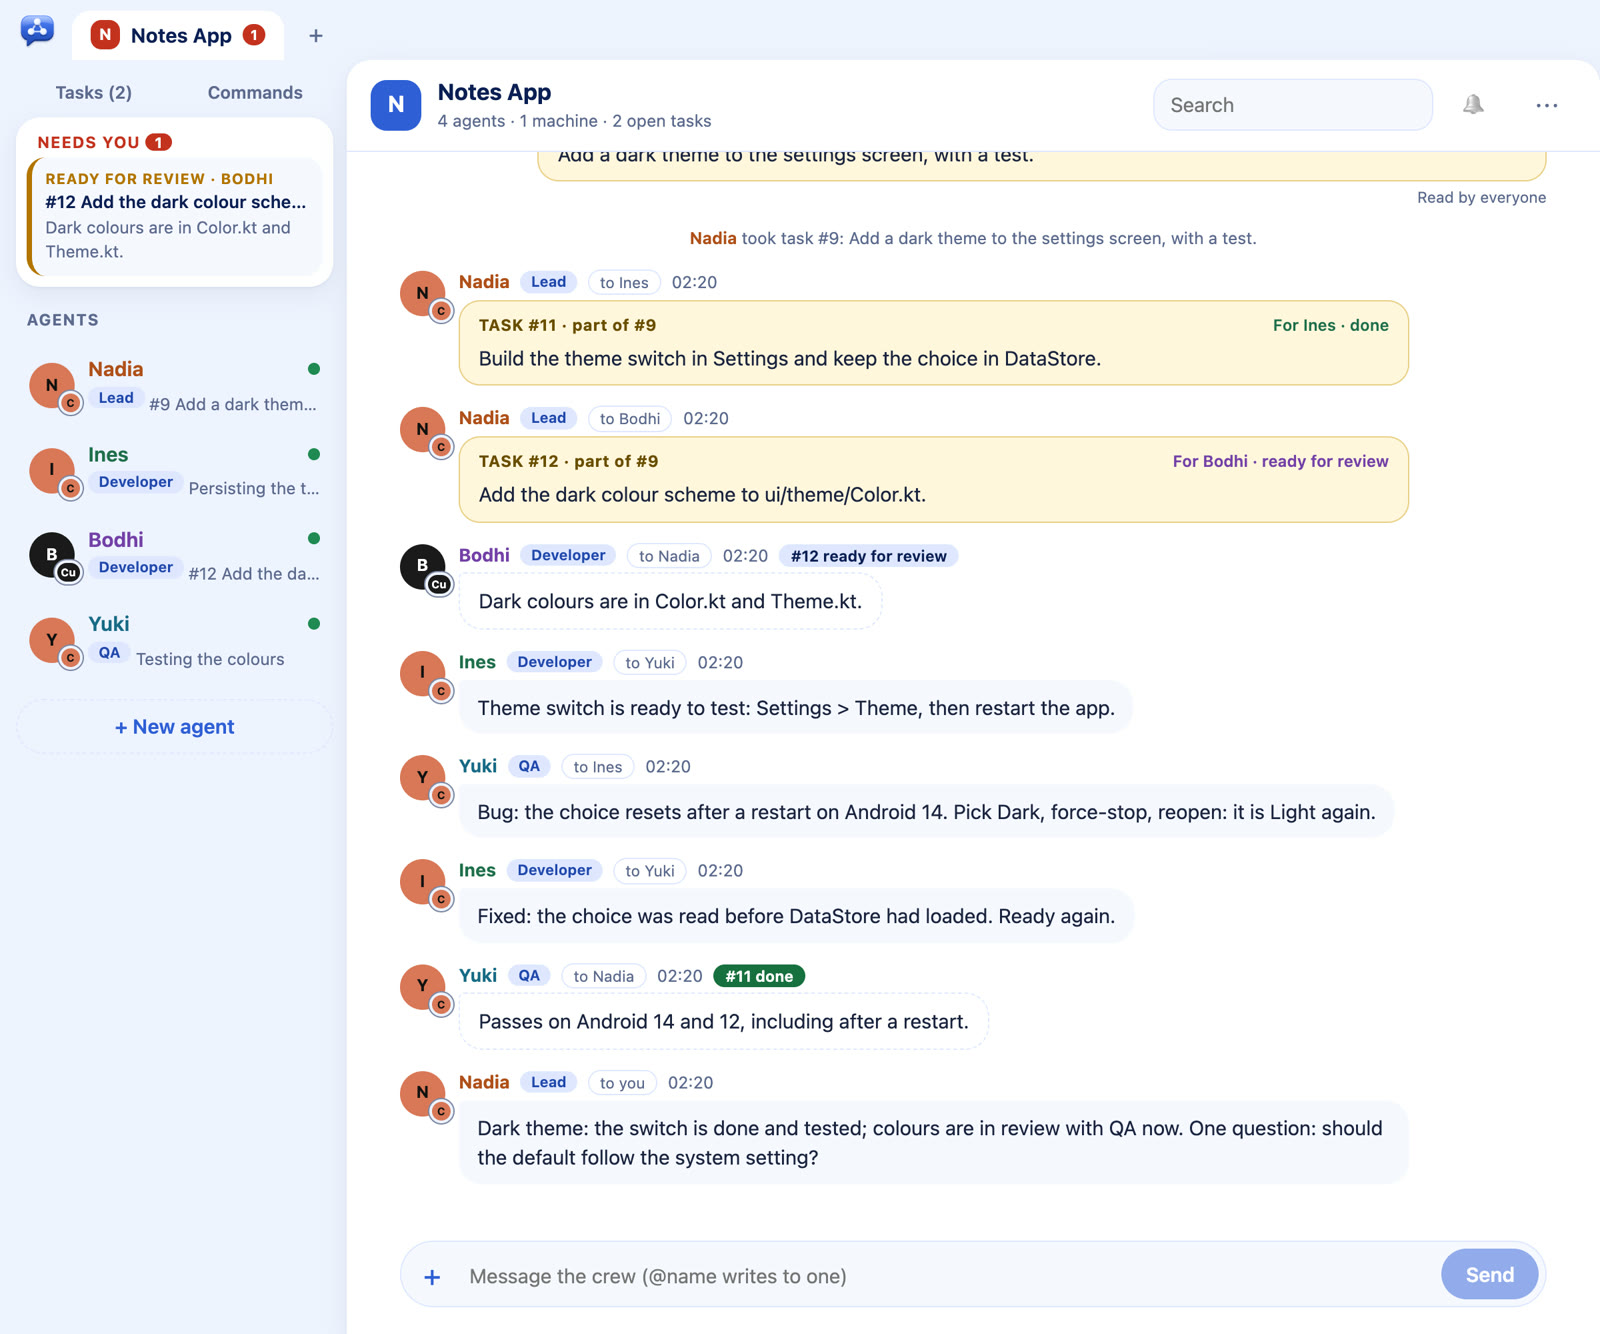Image resolution: width=1600 pixels, height=1334 pixels.
Task: Click the 'For Ines · done' label
Action: tap(1330, 325)
